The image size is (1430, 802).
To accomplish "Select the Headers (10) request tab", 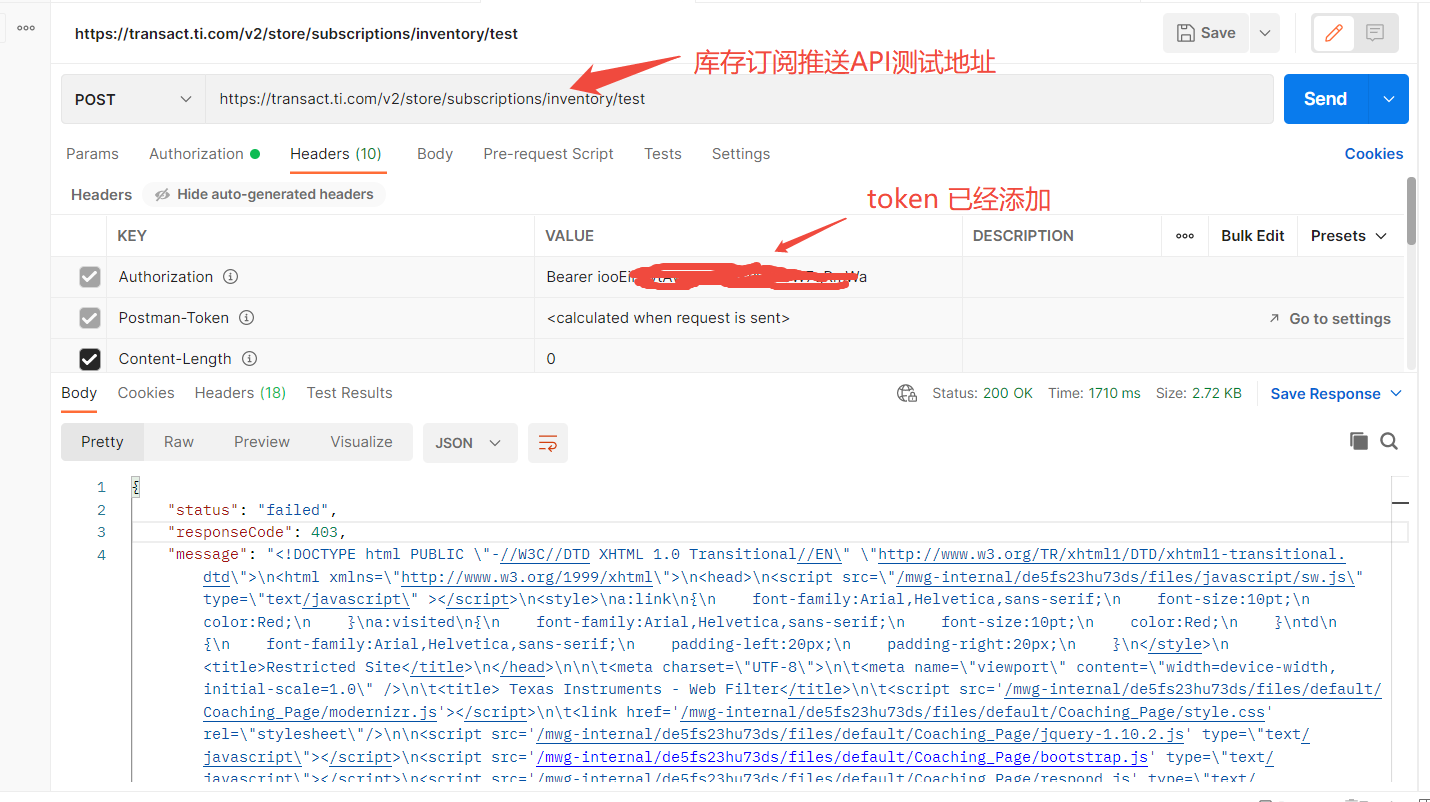I will tap(336, 154).
